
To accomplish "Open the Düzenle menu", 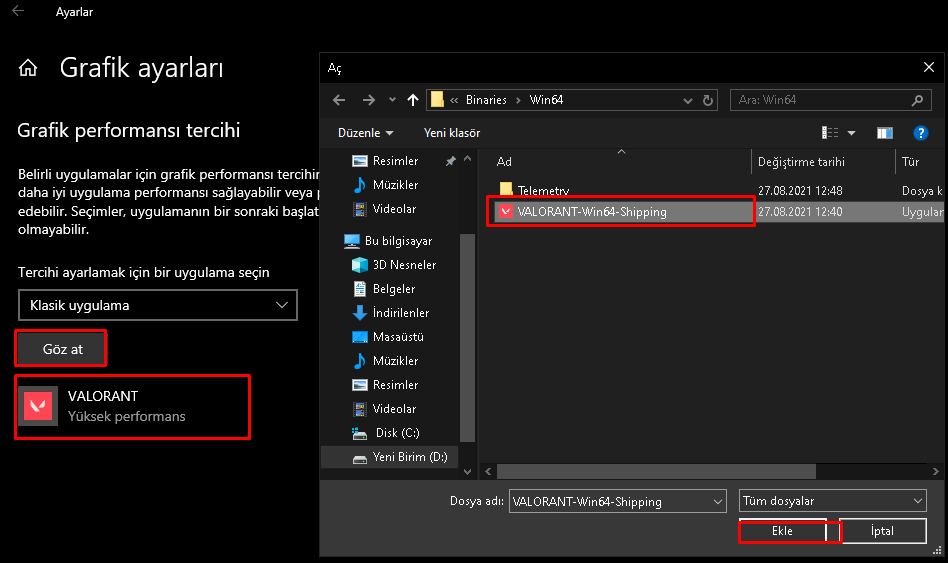I will pyautogui.click(x=365, y=132).
